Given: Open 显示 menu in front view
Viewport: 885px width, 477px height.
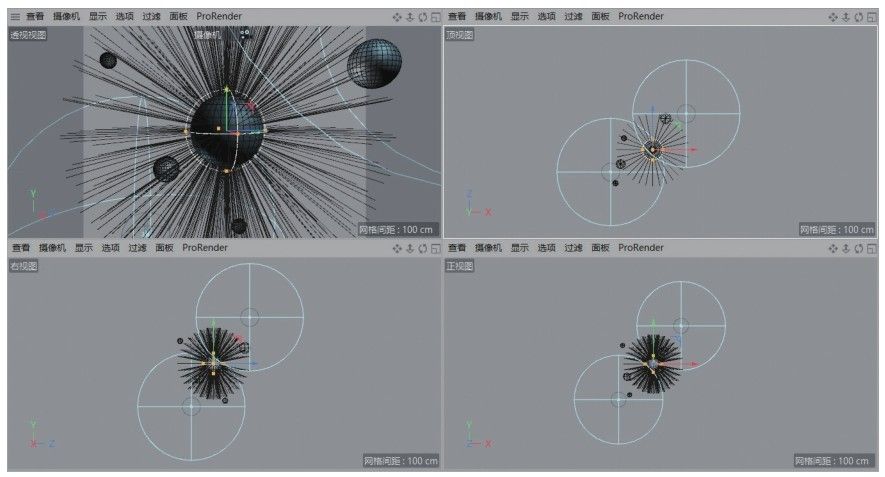Looking at the screenshot, I should tap(520, 248).
